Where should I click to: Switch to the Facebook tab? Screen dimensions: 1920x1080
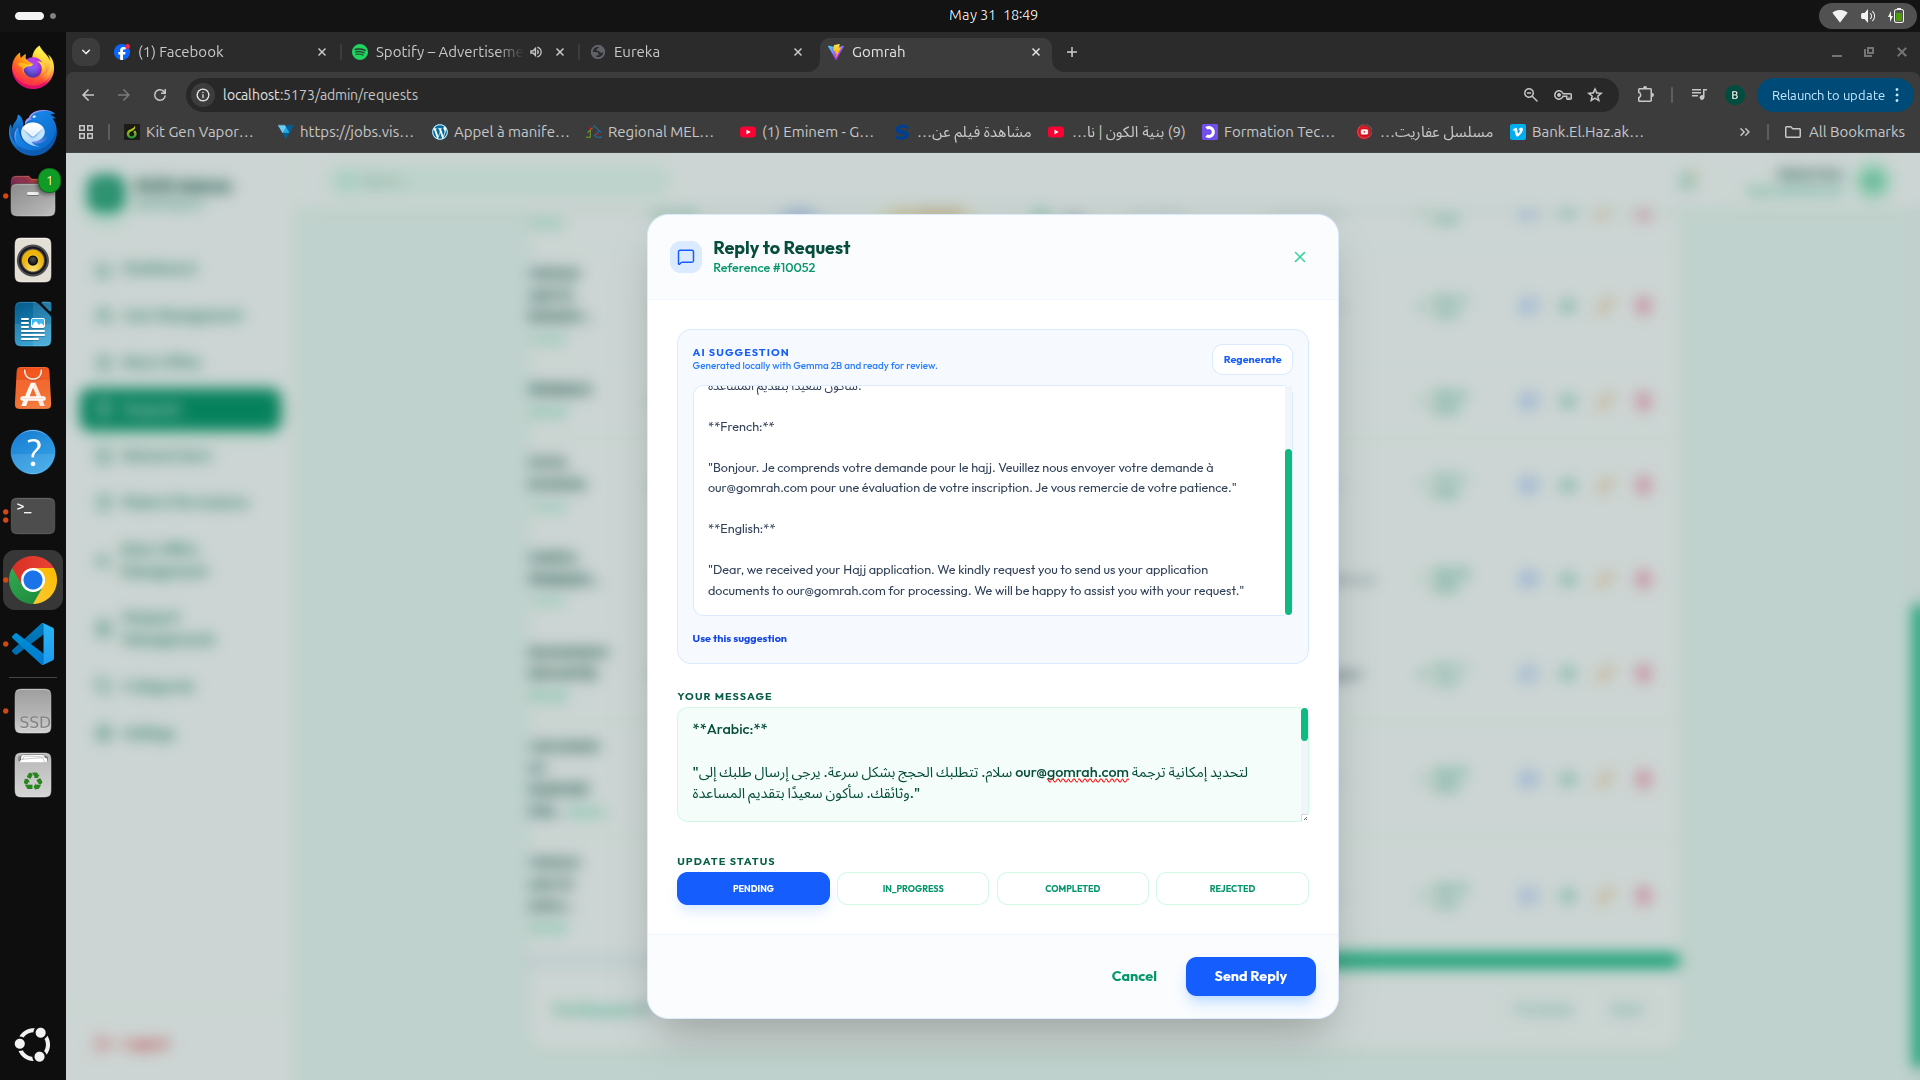pyautogui.click(x=219, y=52)
